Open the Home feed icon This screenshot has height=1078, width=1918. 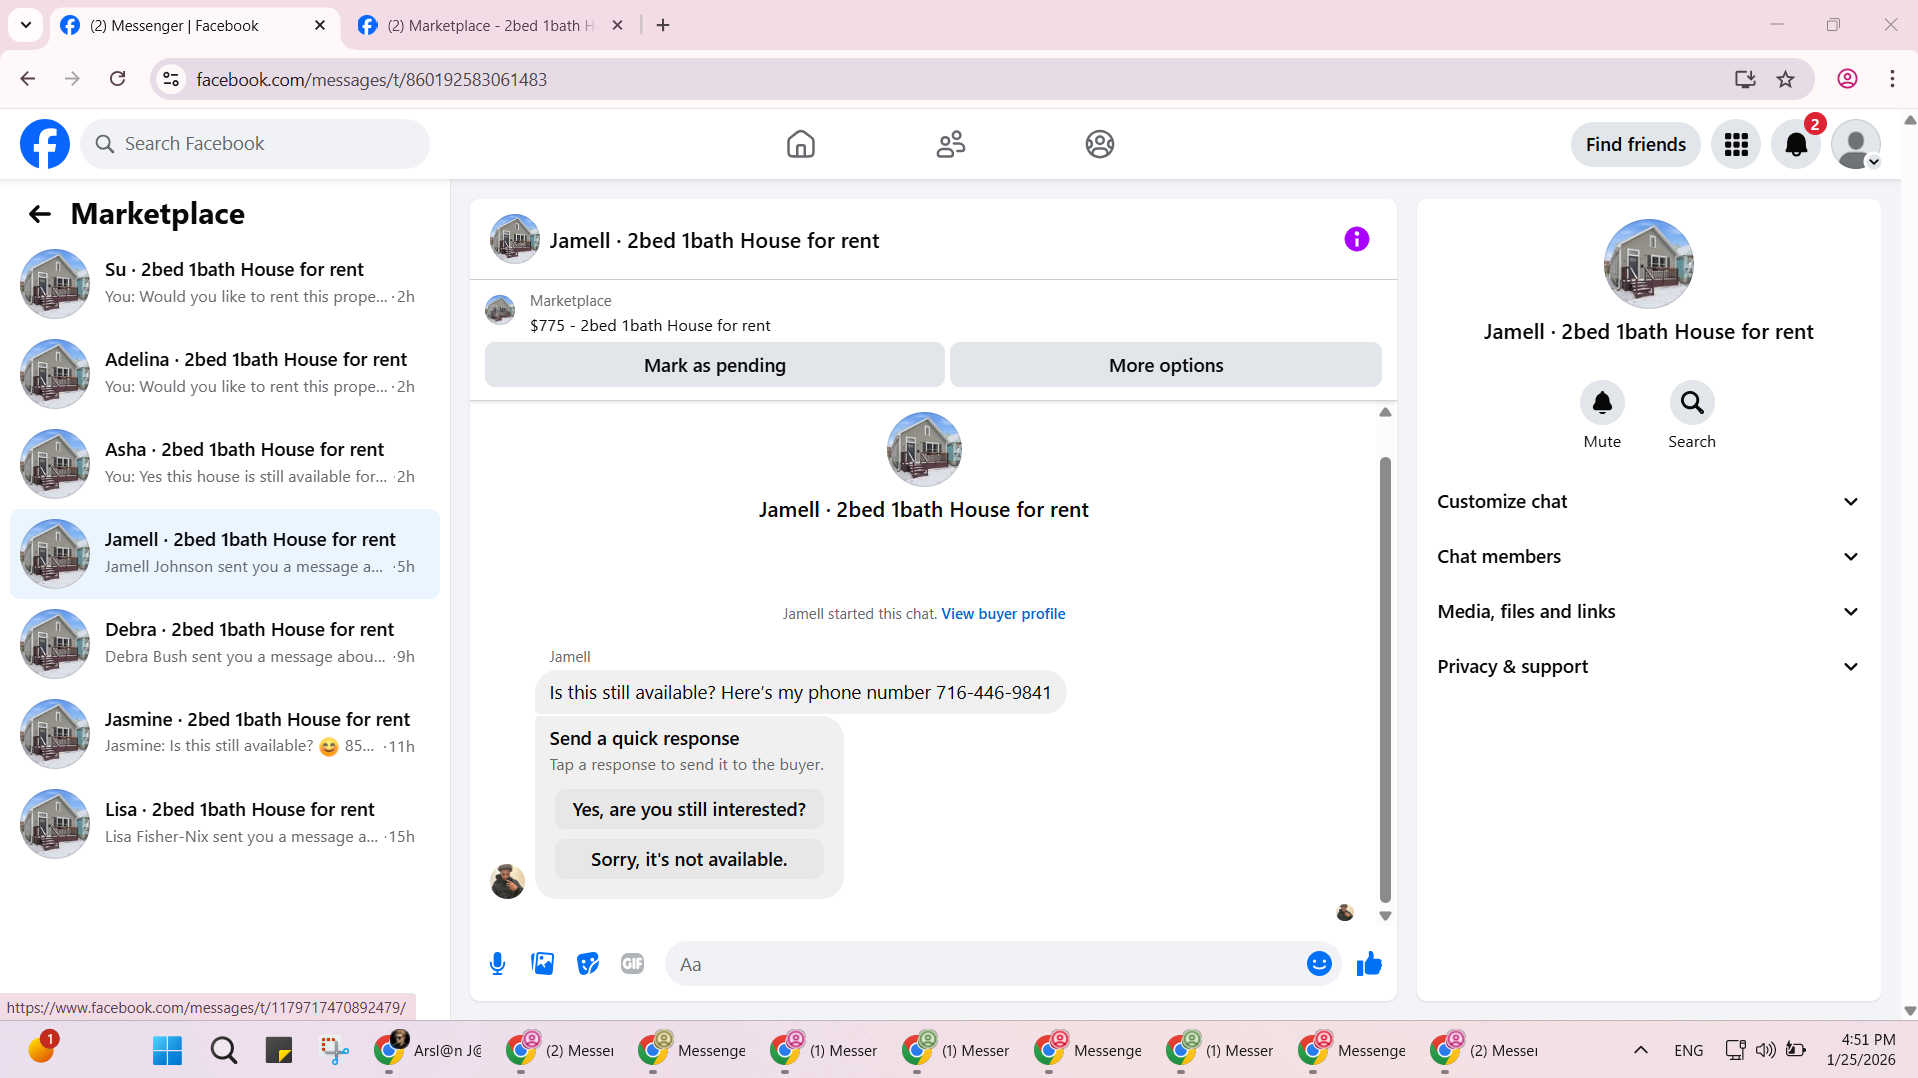pos(800,144)
